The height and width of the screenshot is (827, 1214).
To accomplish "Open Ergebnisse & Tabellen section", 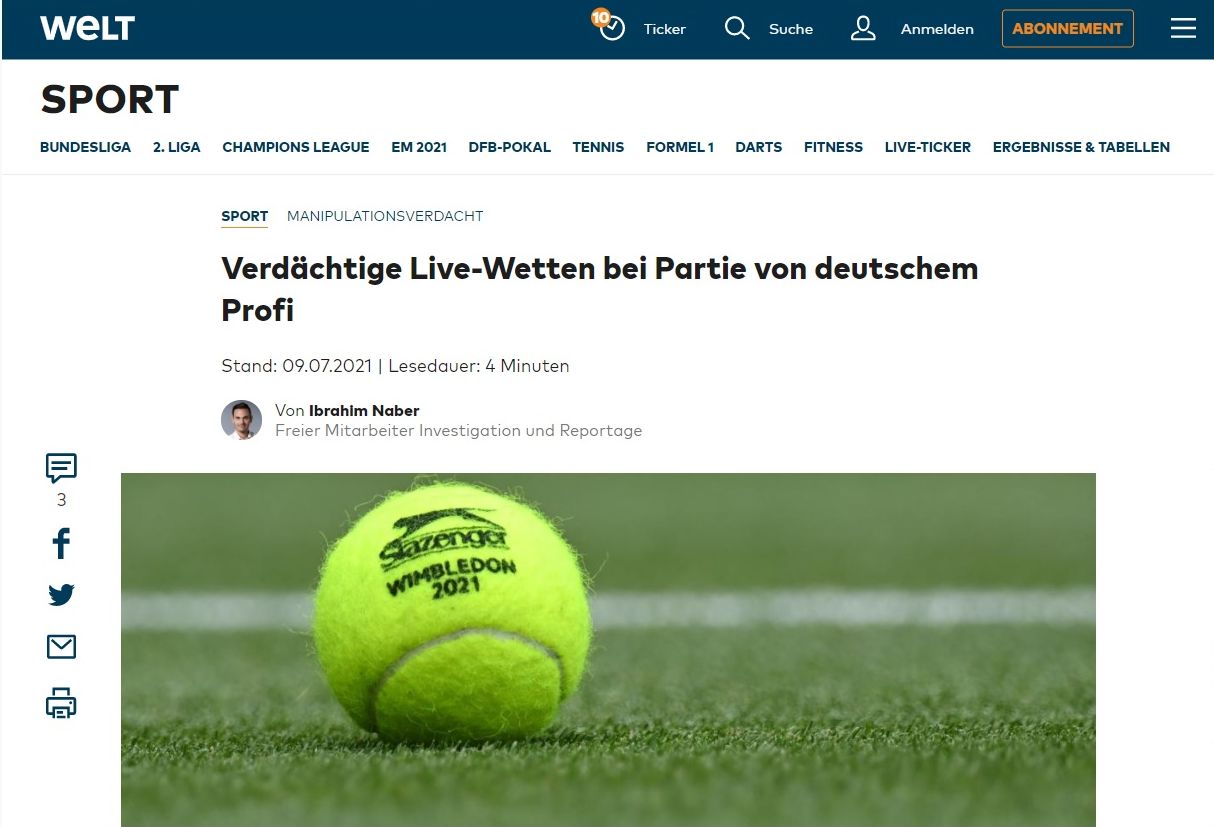I will tap(1081, 147).
